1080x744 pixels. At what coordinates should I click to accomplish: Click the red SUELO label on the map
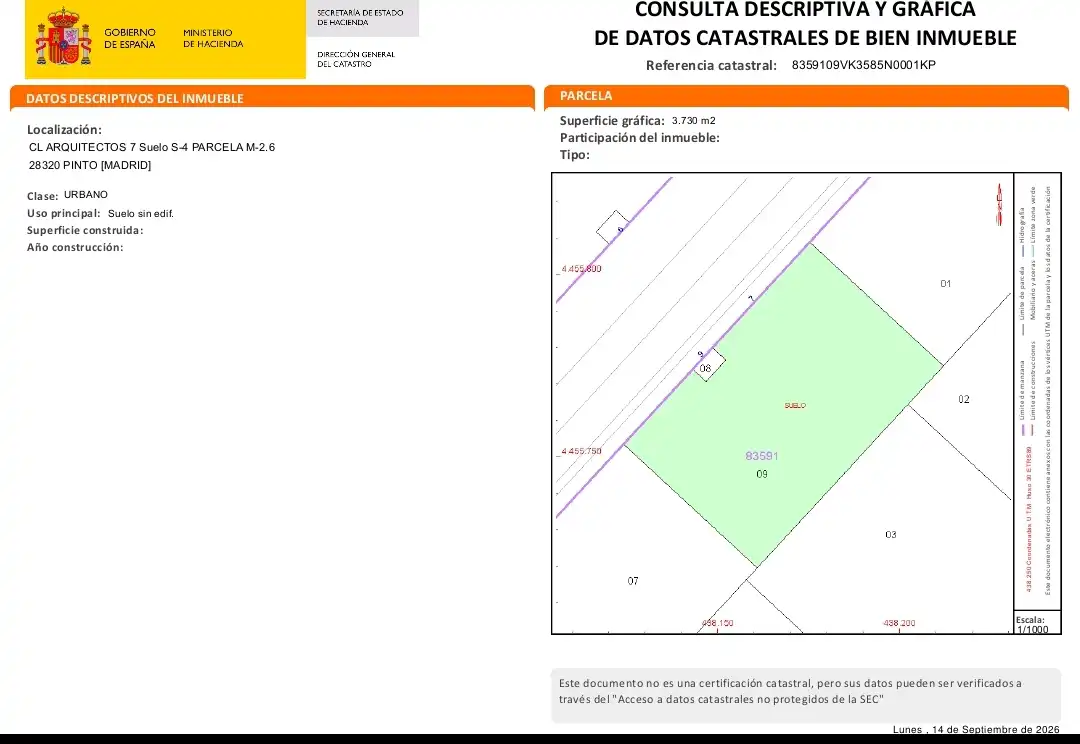[795, 406]
